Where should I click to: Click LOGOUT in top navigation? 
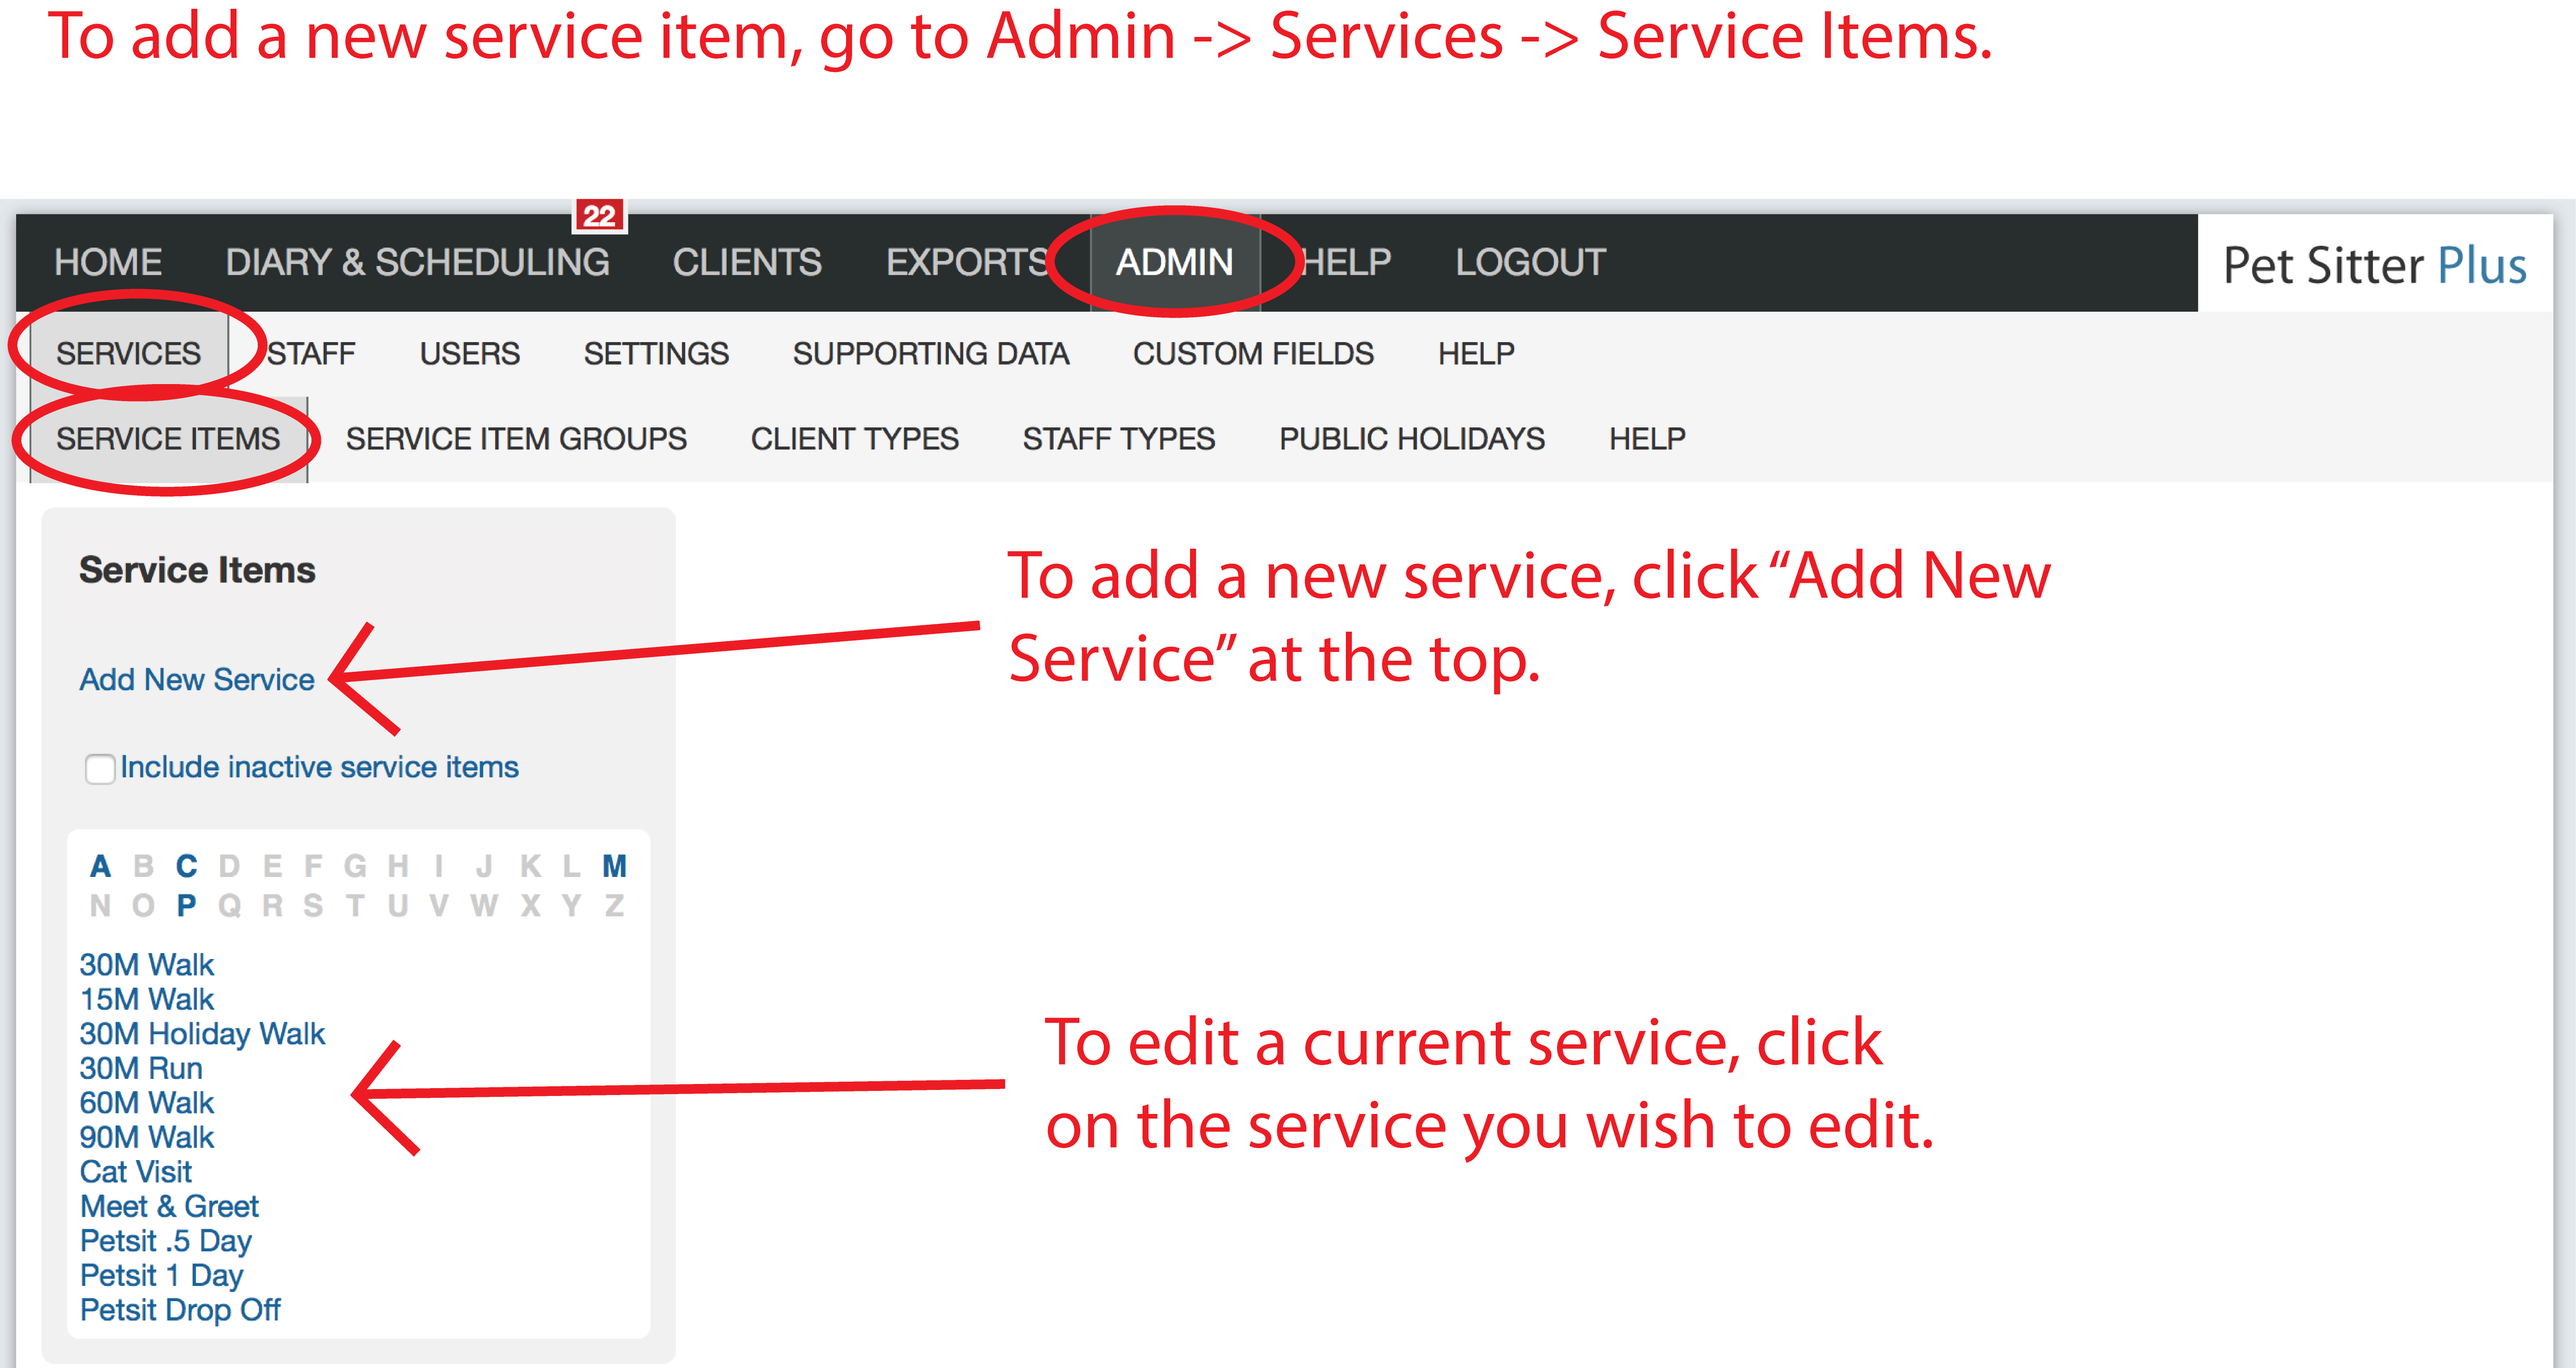[x=1531, y=262]
